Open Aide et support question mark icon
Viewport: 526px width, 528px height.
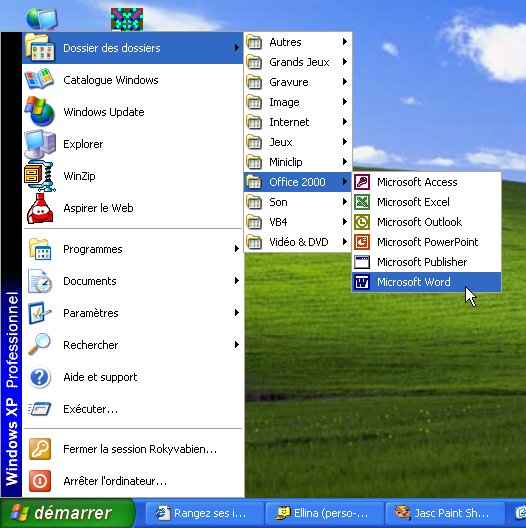[x=39, y=377]
